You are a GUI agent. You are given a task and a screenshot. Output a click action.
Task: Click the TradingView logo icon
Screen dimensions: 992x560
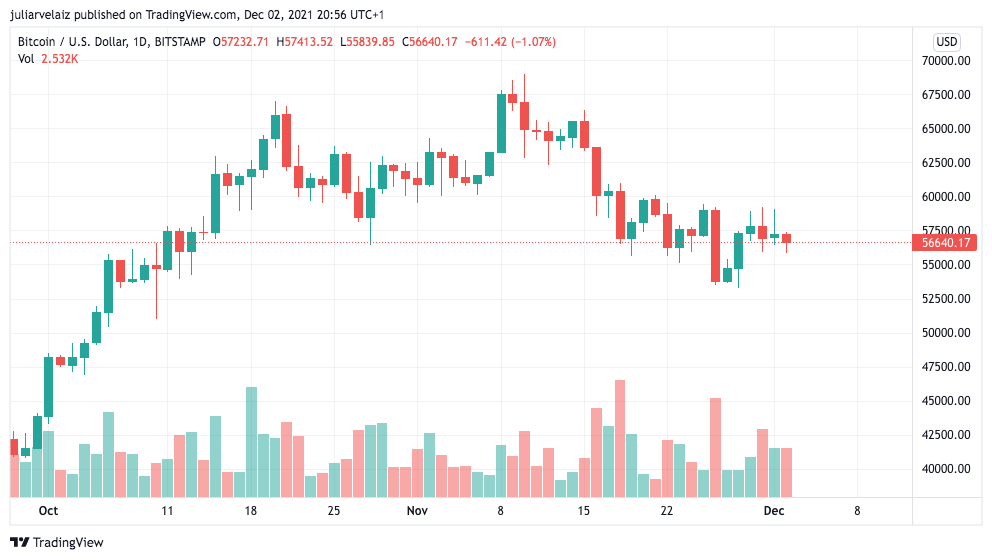(x=20, y=542)
